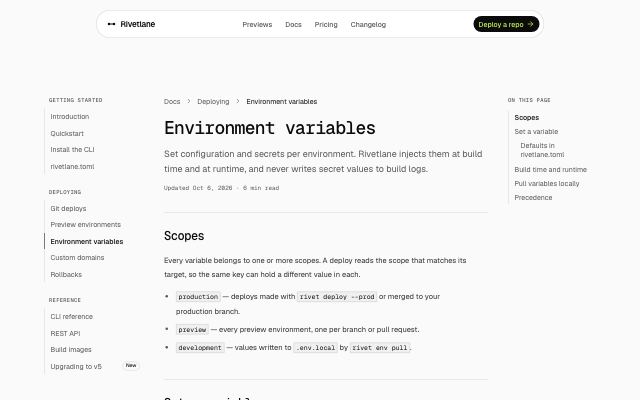This screenshot has height=400, width=640.
Task: Open Rollbacks in the sidebar
Action: 66,275
